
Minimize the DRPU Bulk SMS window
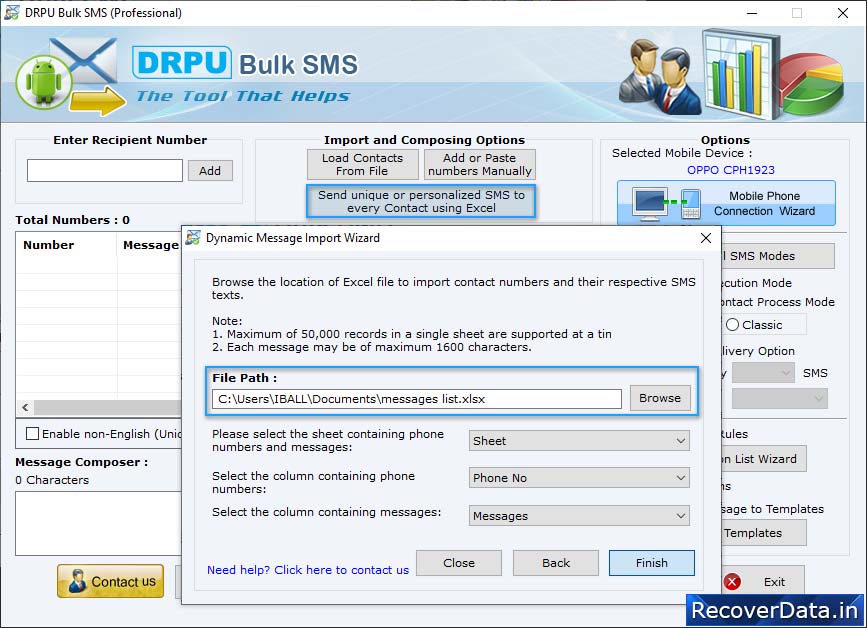pyautogui.click(x=752, y=13)
